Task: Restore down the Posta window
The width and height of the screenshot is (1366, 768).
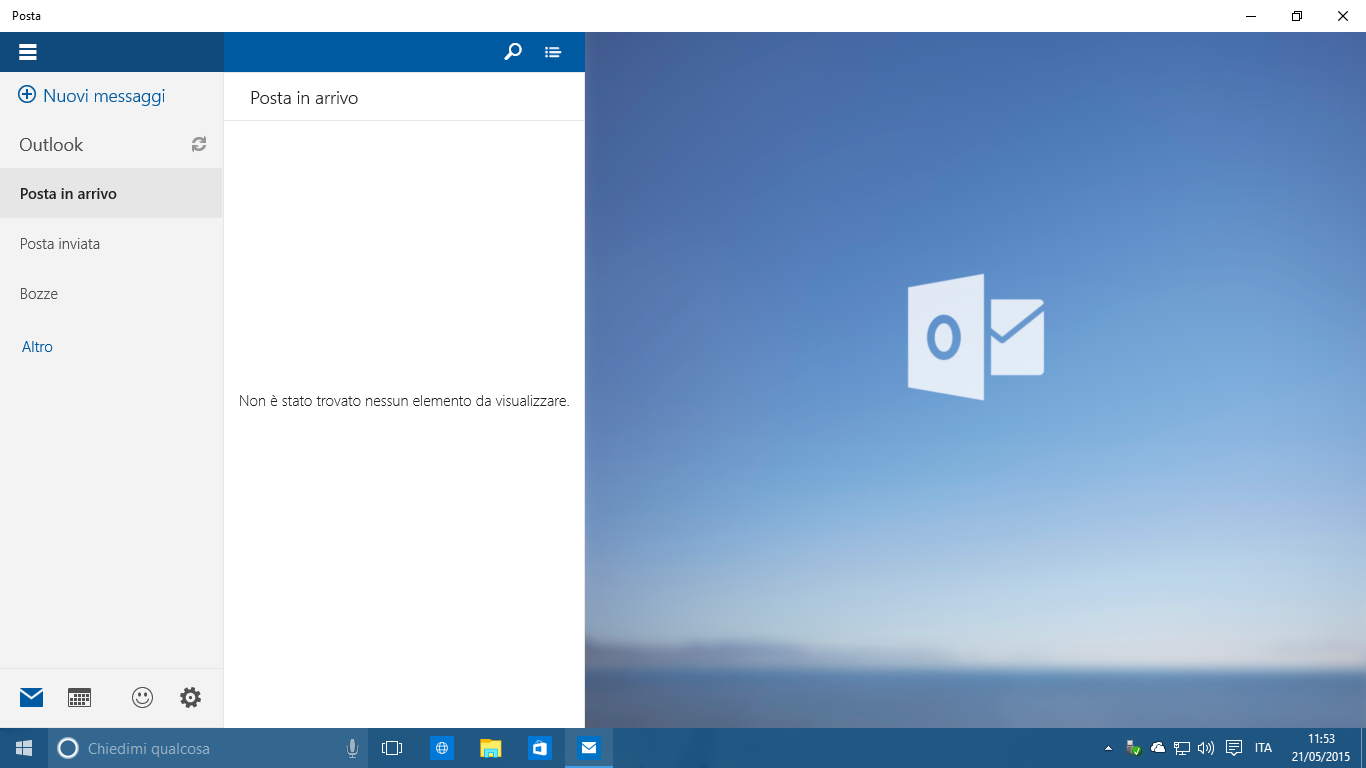Action: pos(1297,16)
